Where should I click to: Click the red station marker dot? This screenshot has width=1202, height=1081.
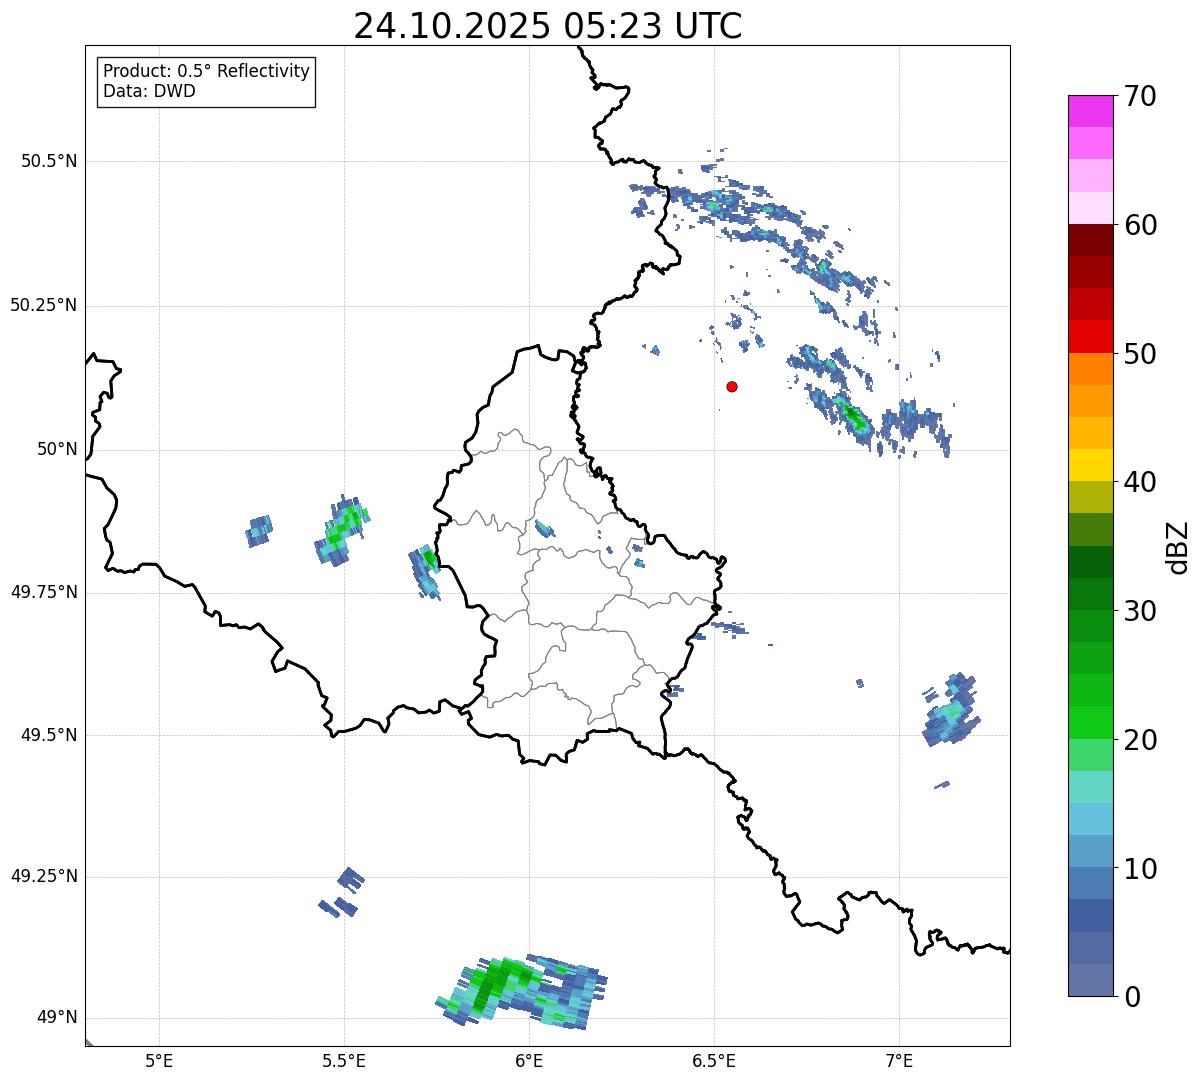(732, 386)
